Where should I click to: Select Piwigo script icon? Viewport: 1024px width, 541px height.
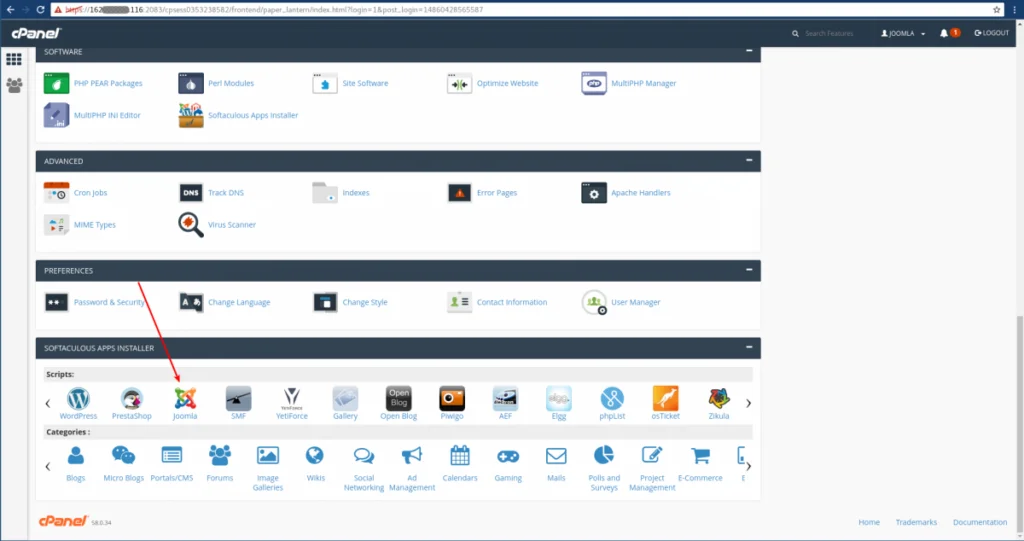click(452, 399)
